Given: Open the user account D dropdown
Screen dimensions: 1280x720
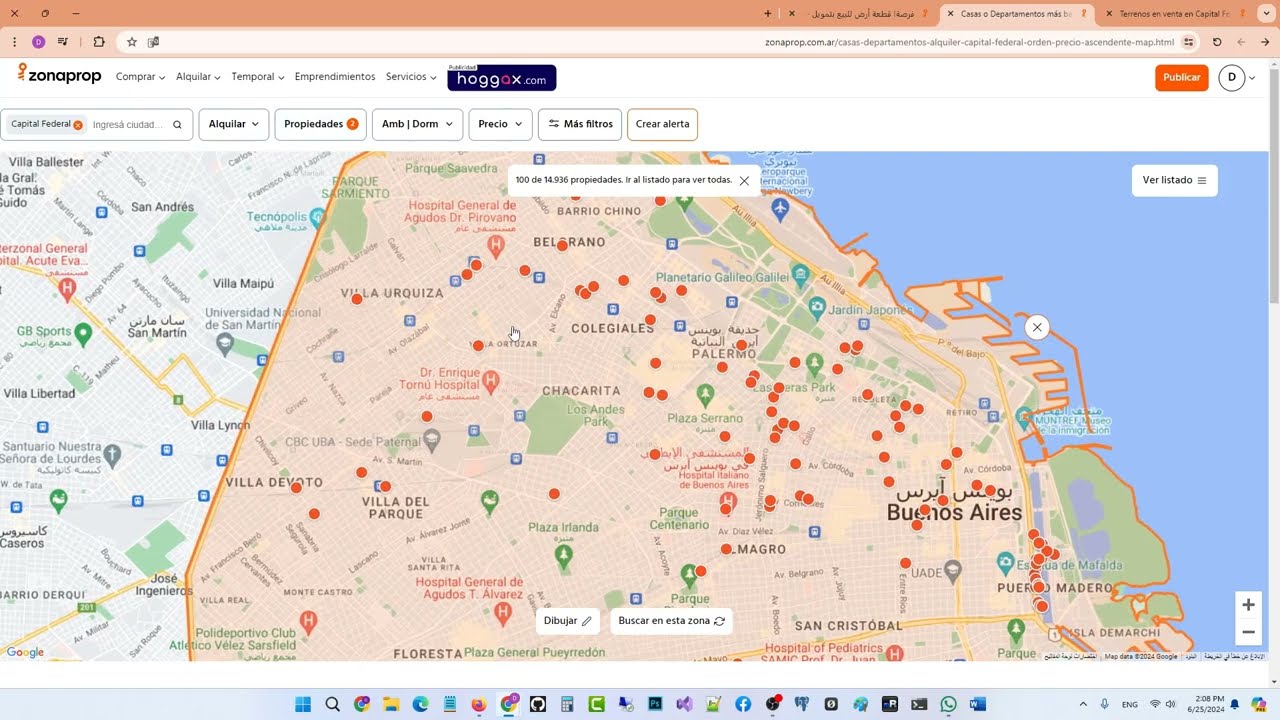Looking at the screenshot, I should click(x=1237, y=77).
